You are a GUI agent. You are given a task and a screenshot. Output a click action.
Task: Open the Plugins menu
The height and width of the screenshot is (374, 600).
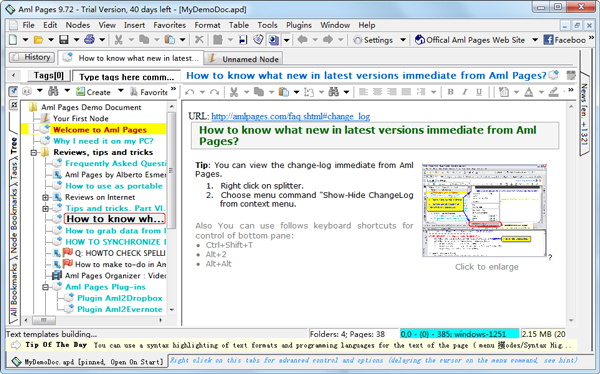[299, 25]
